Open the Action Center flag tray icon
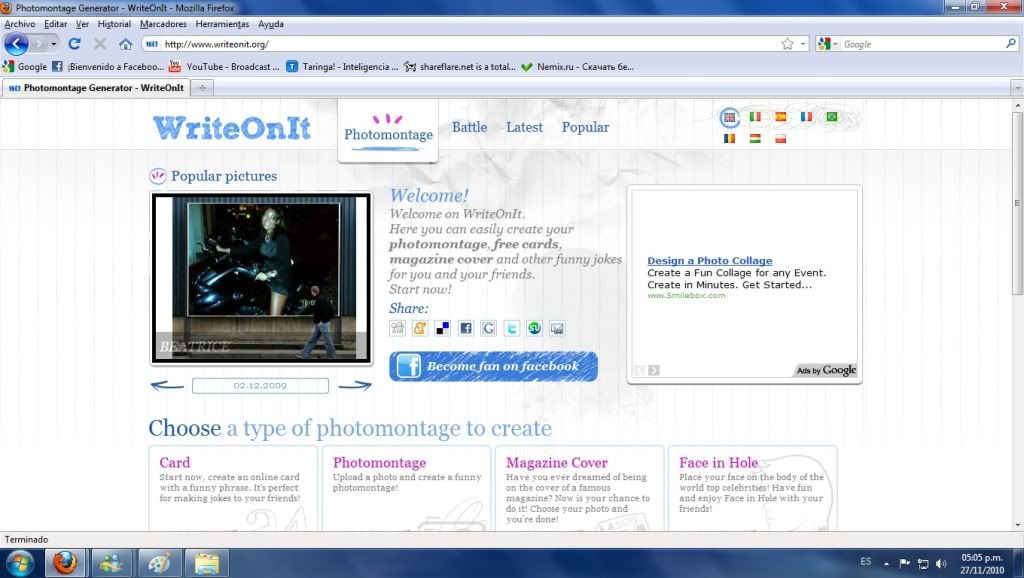Viewport: 1024px width, 578px height. point(904,563)
